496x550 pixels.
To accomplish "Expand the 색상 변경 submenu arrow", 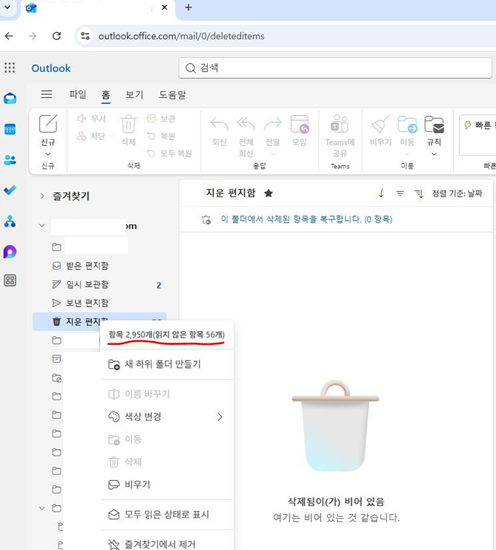I will (220, 417).
